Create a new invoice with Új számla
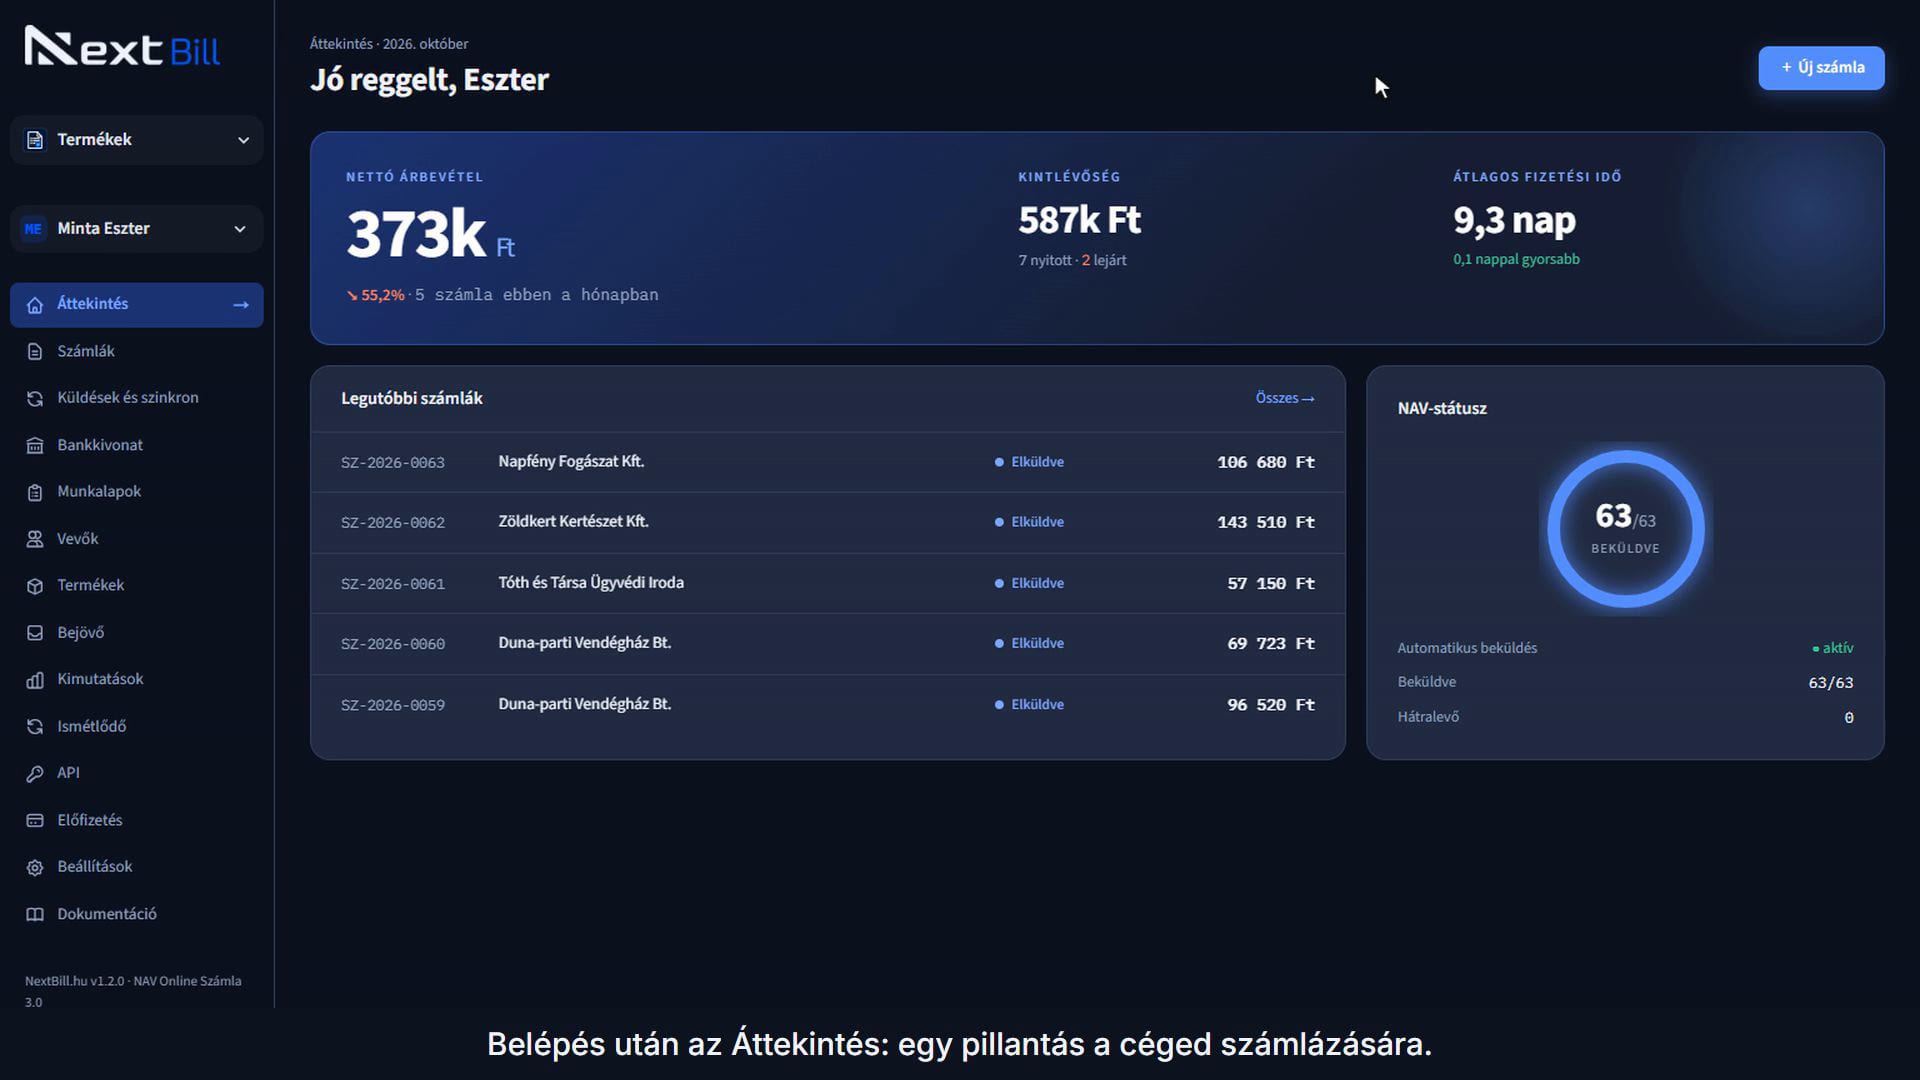Viewport: 1920px width, 1080px height. (1821, 68)
